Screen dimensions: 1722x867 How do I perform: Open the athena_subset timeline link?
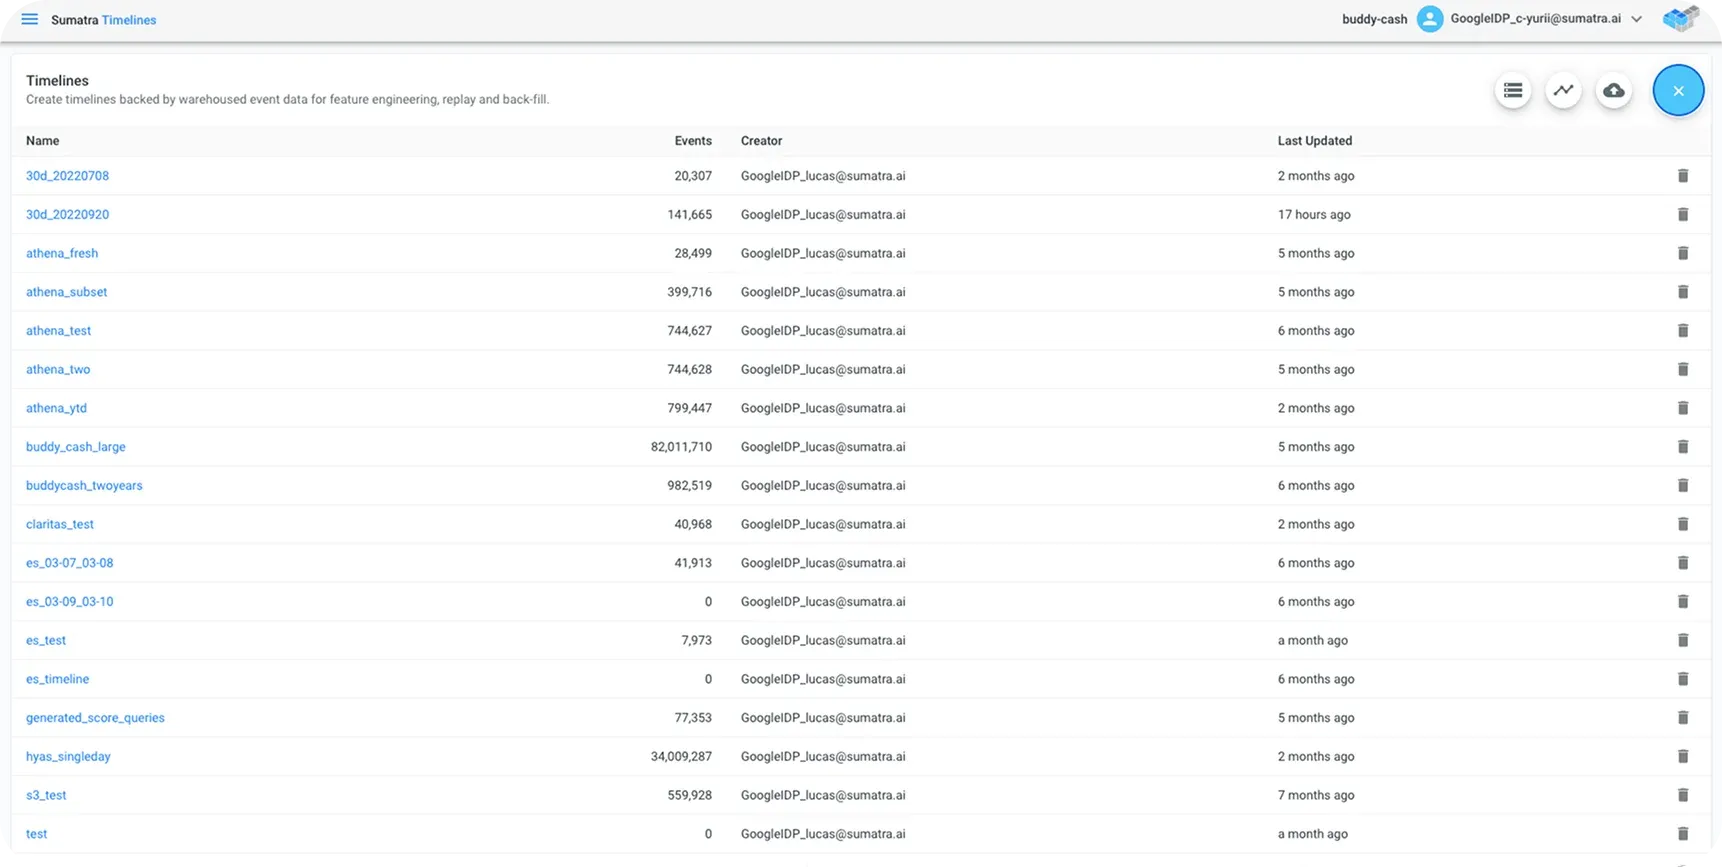66,292
